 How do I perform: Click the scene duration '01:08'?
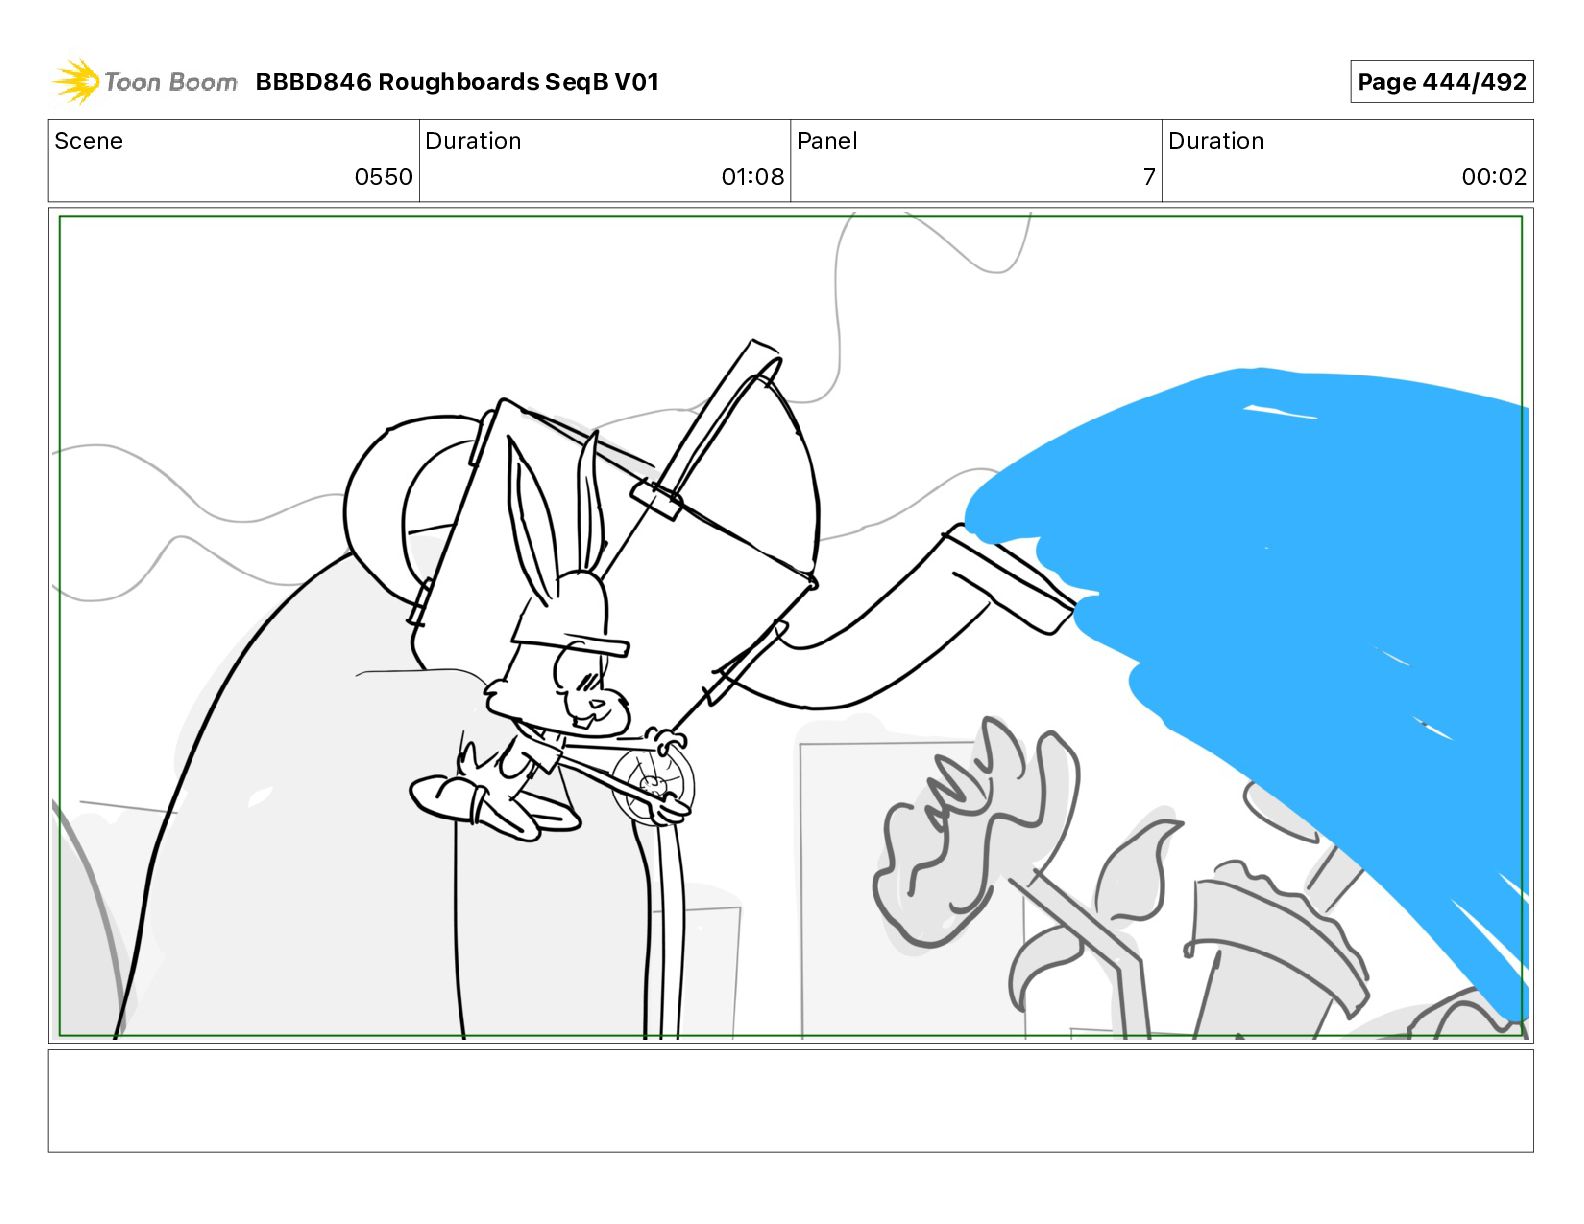752,177
